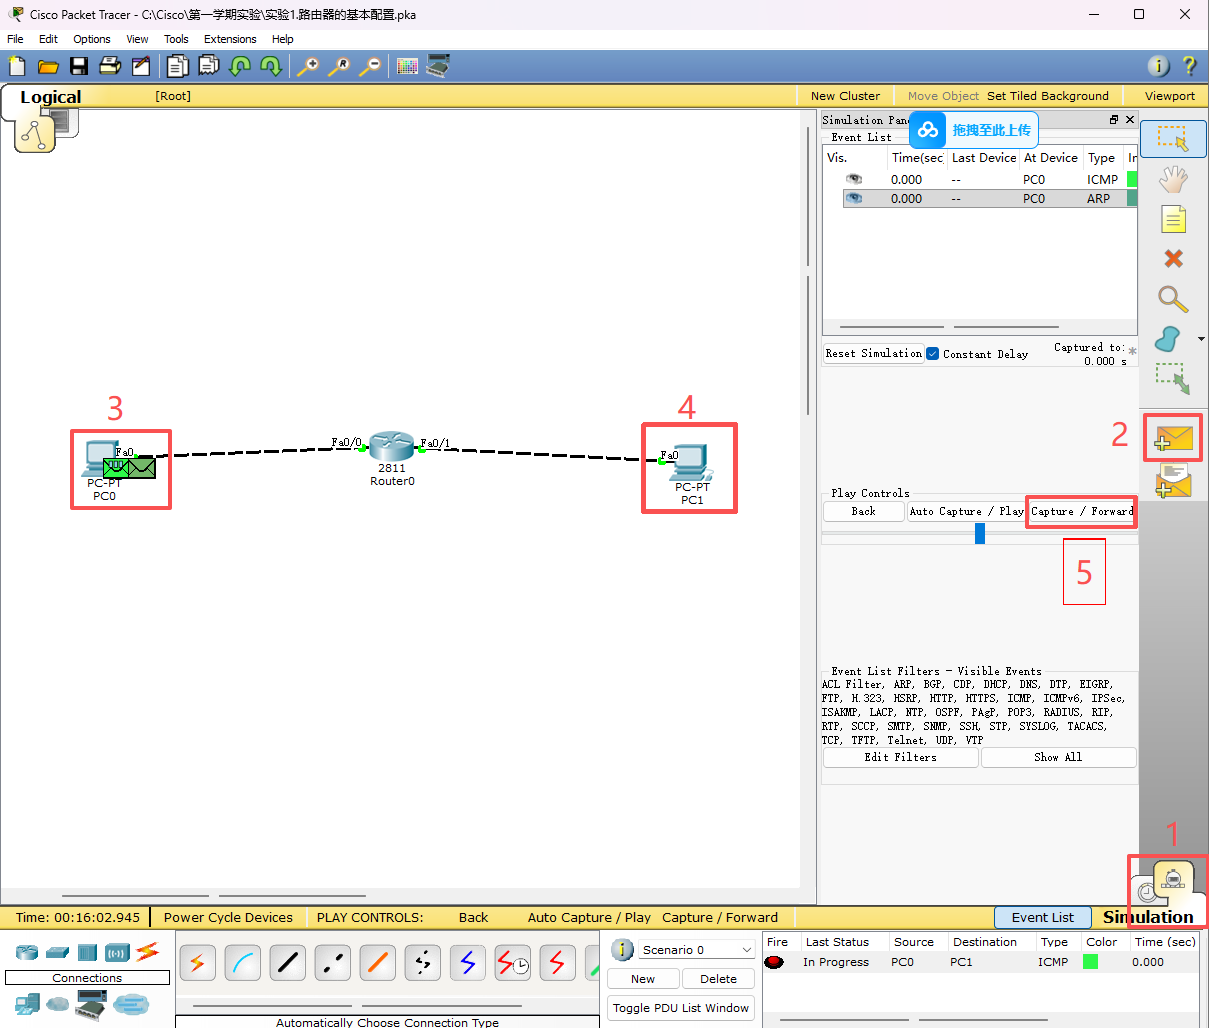Toggle the Constant Delay checkbox
Image resolution: width=1209 pixels, height=1028 pixels.
click(932, 354)
